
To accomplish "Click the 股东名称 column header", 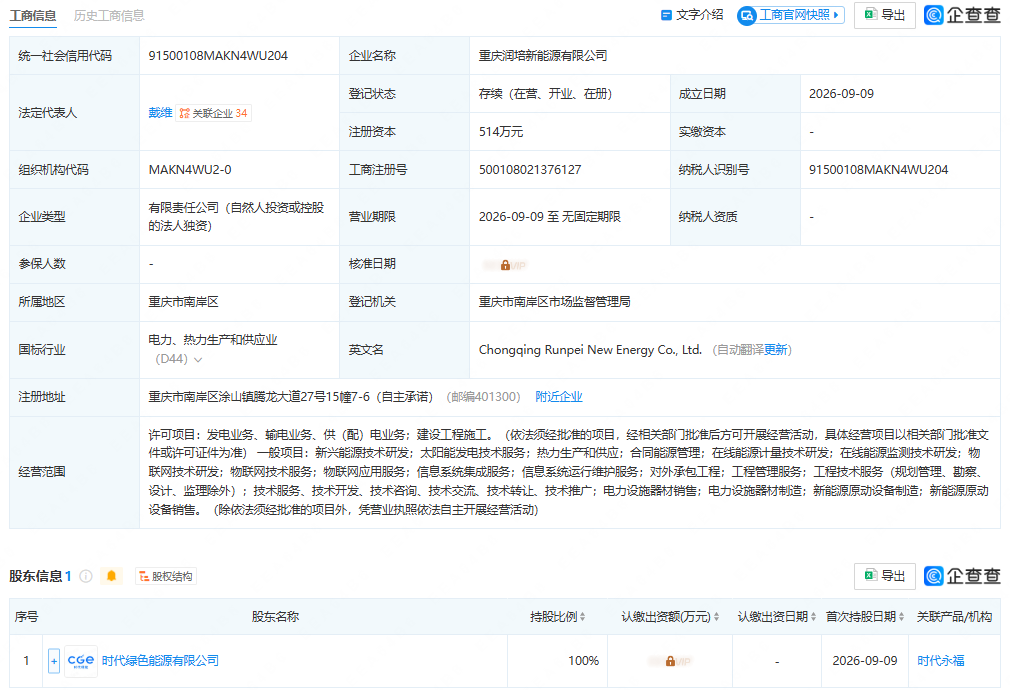I will click(x=275, y=617).
